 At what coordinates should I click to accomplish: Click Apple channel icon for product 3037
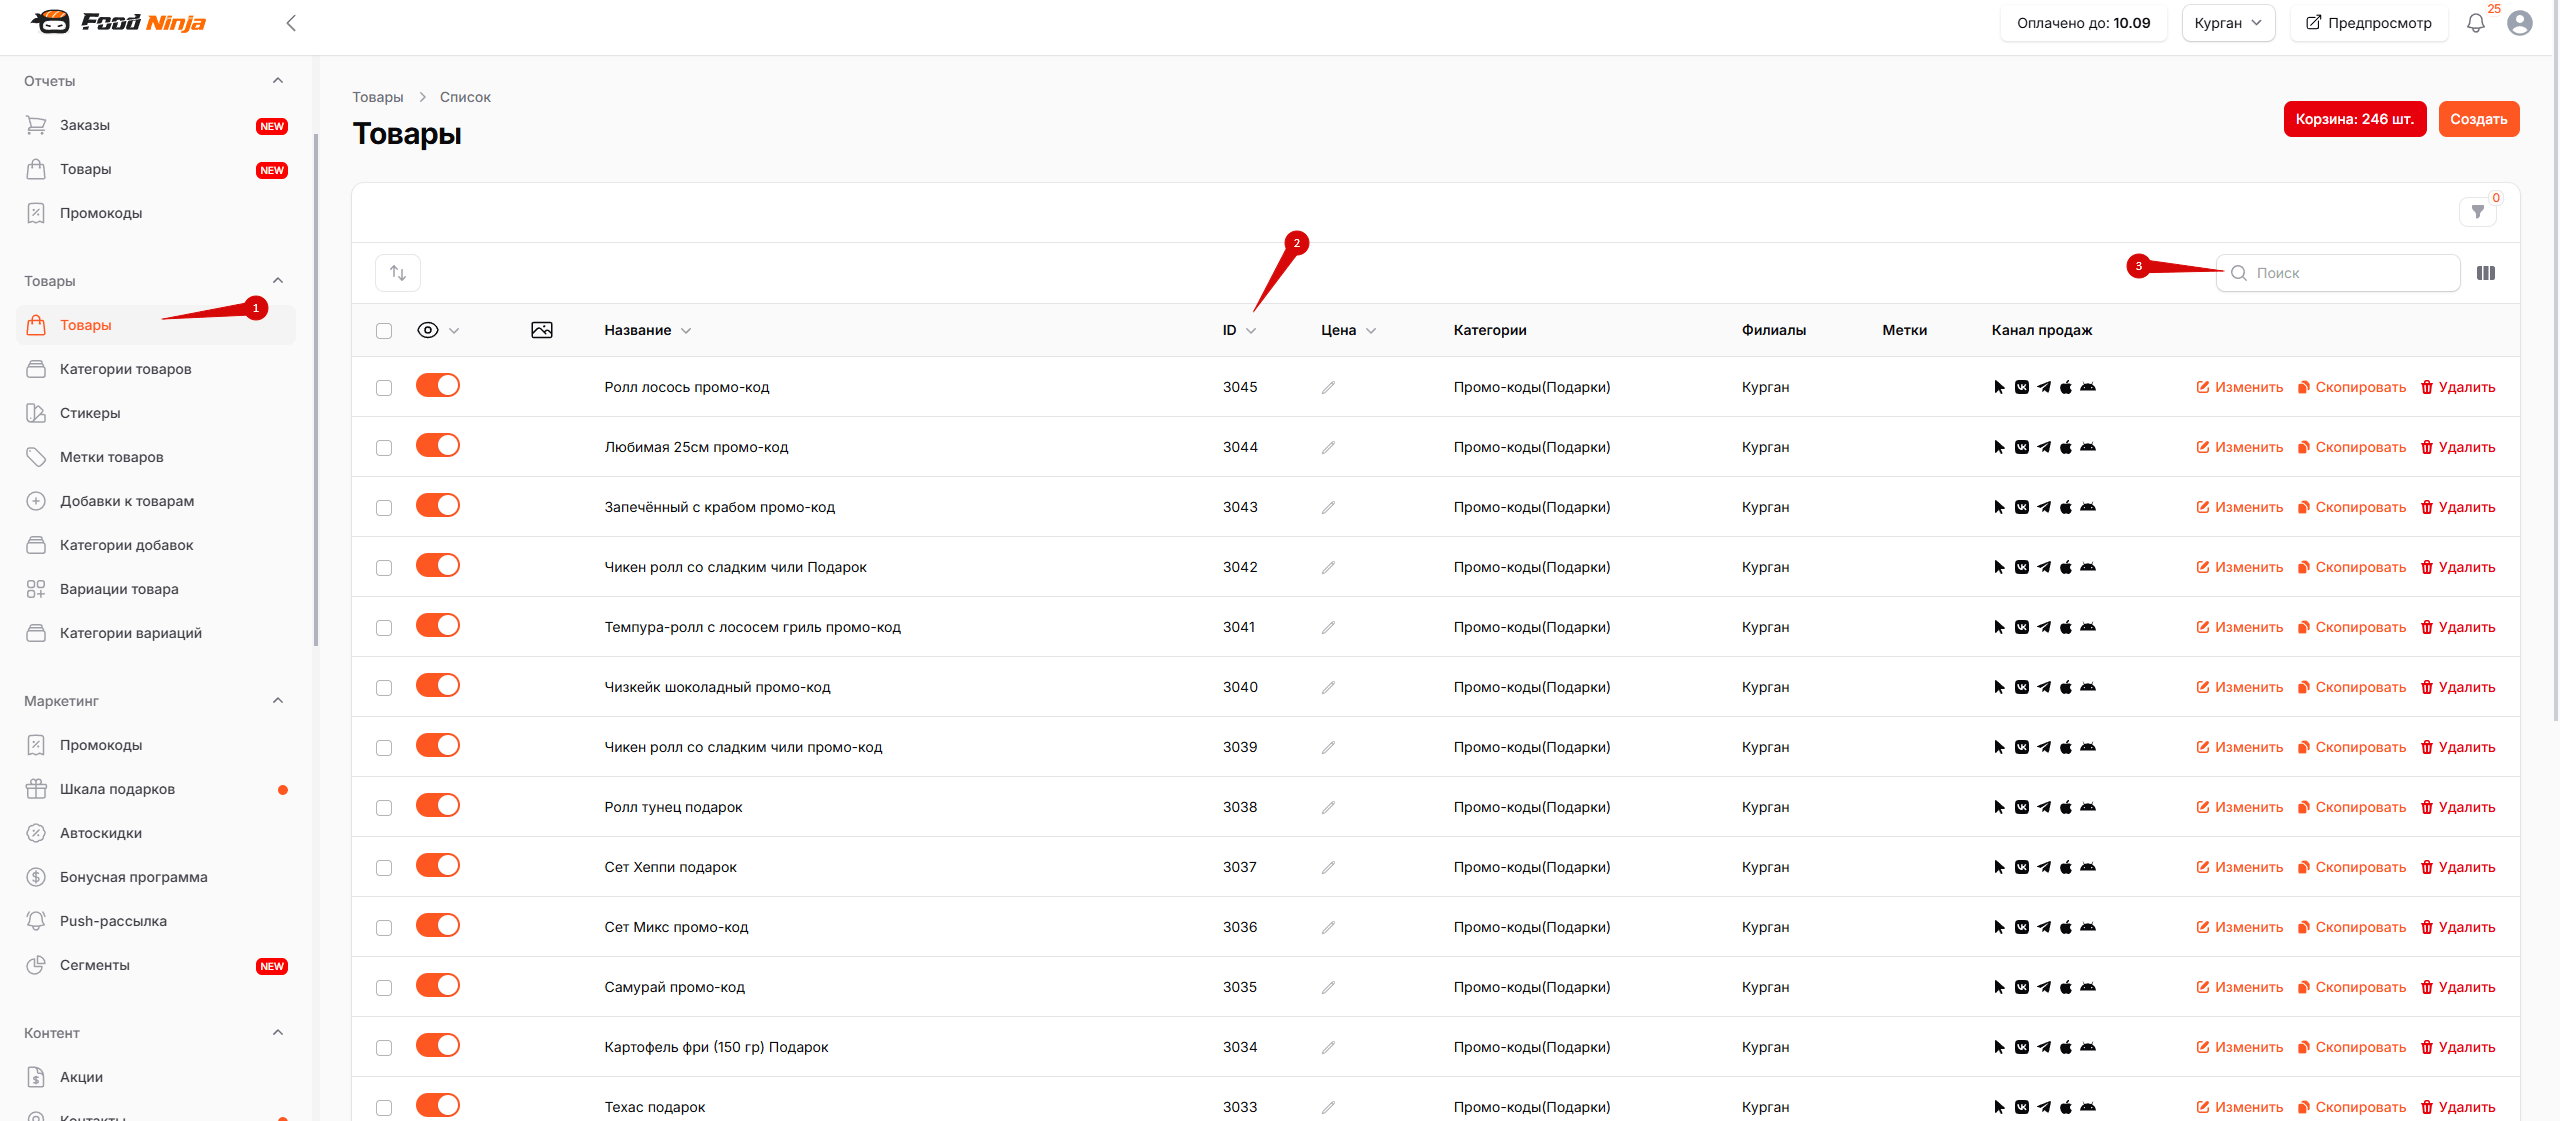(2066, 867)
